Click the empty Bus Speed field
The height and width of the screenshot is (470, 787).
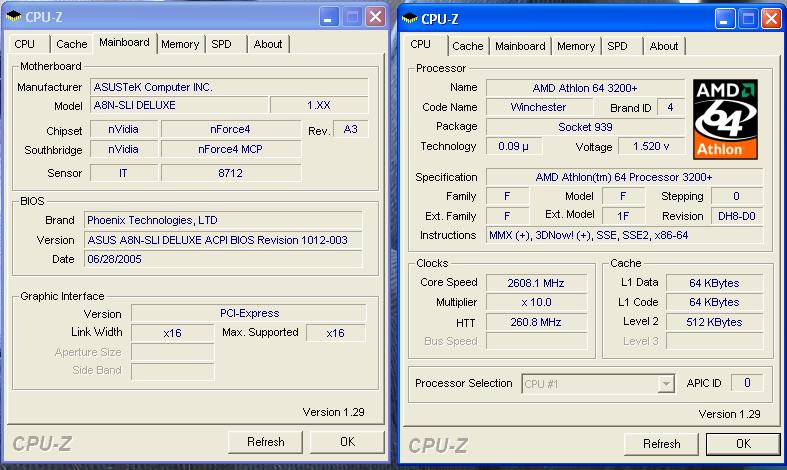coord(536,341)
